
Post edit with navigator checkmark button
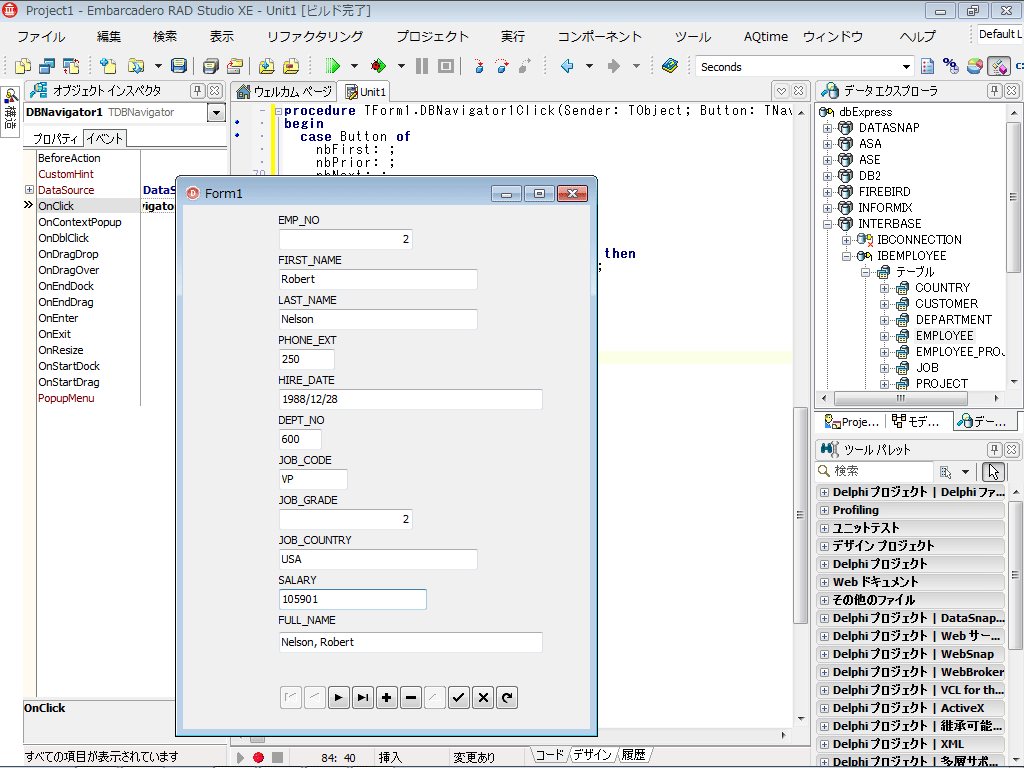click(x=458, y=697)
